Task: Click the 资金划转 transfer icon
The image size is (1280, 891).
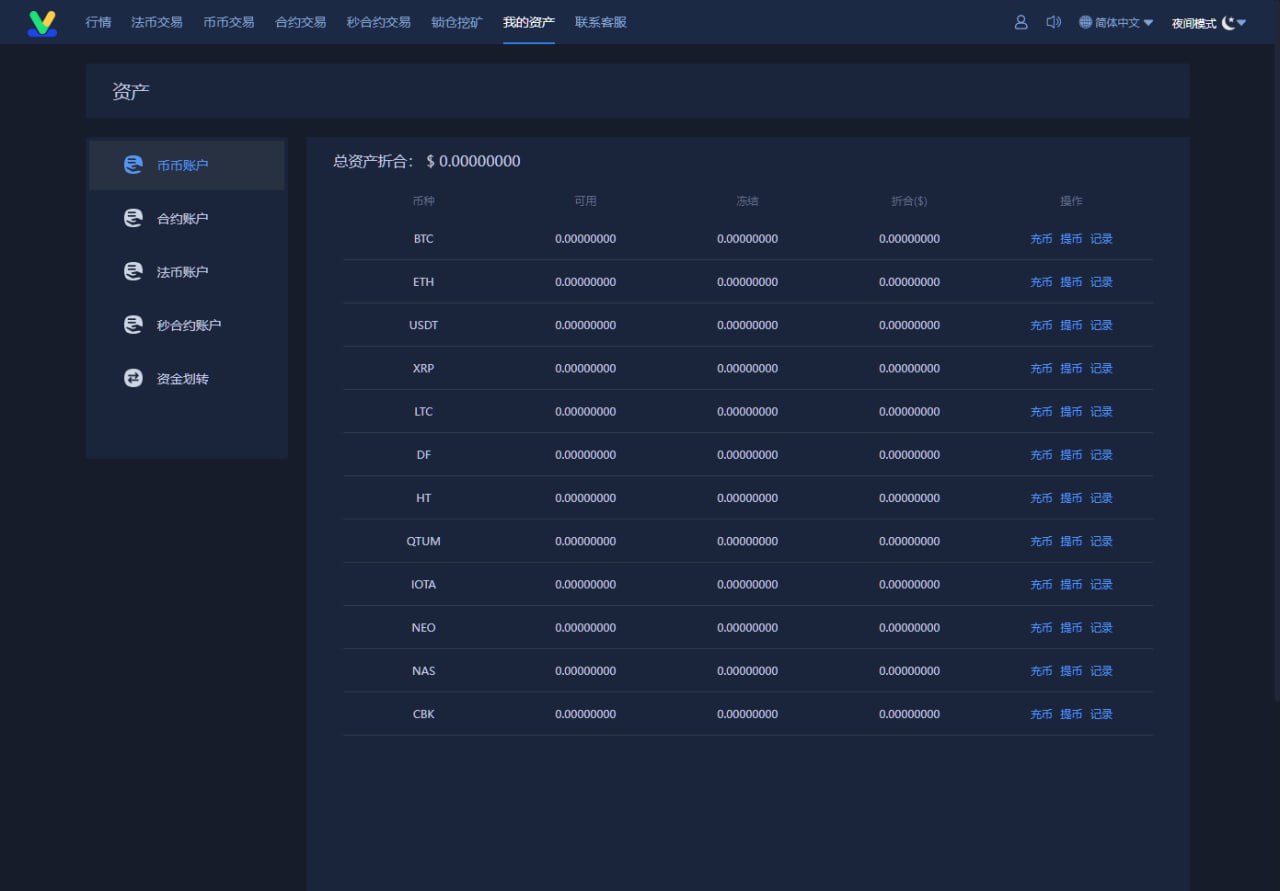Action: pyautogui.click(x=133, y=378)
